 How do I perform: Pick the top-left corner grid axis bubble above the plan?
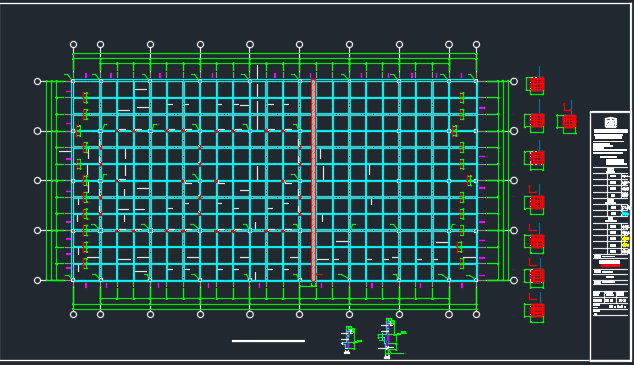point(73,44)
